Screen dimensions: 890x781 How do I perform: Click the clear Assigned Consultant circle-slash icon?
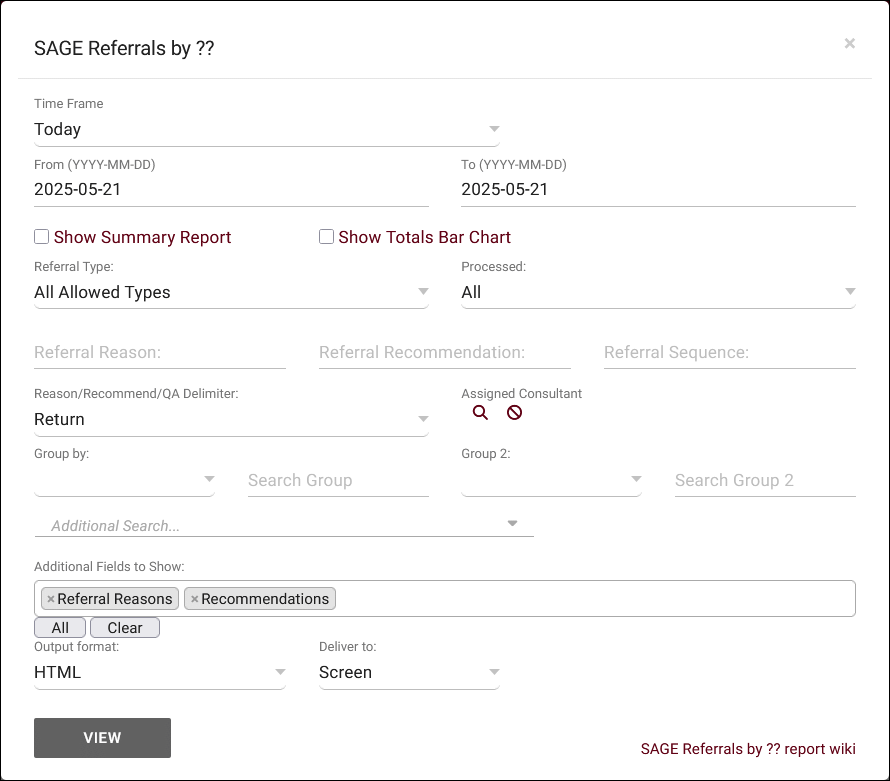pyautogui.click(x=514, y=413)
